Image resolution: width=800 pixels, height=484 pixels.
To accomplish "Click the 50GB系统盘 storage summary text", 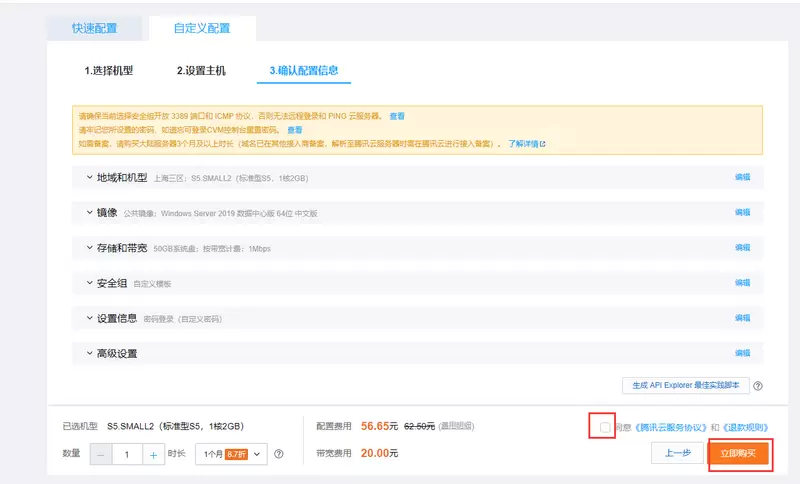I will (x=212, y=249).
